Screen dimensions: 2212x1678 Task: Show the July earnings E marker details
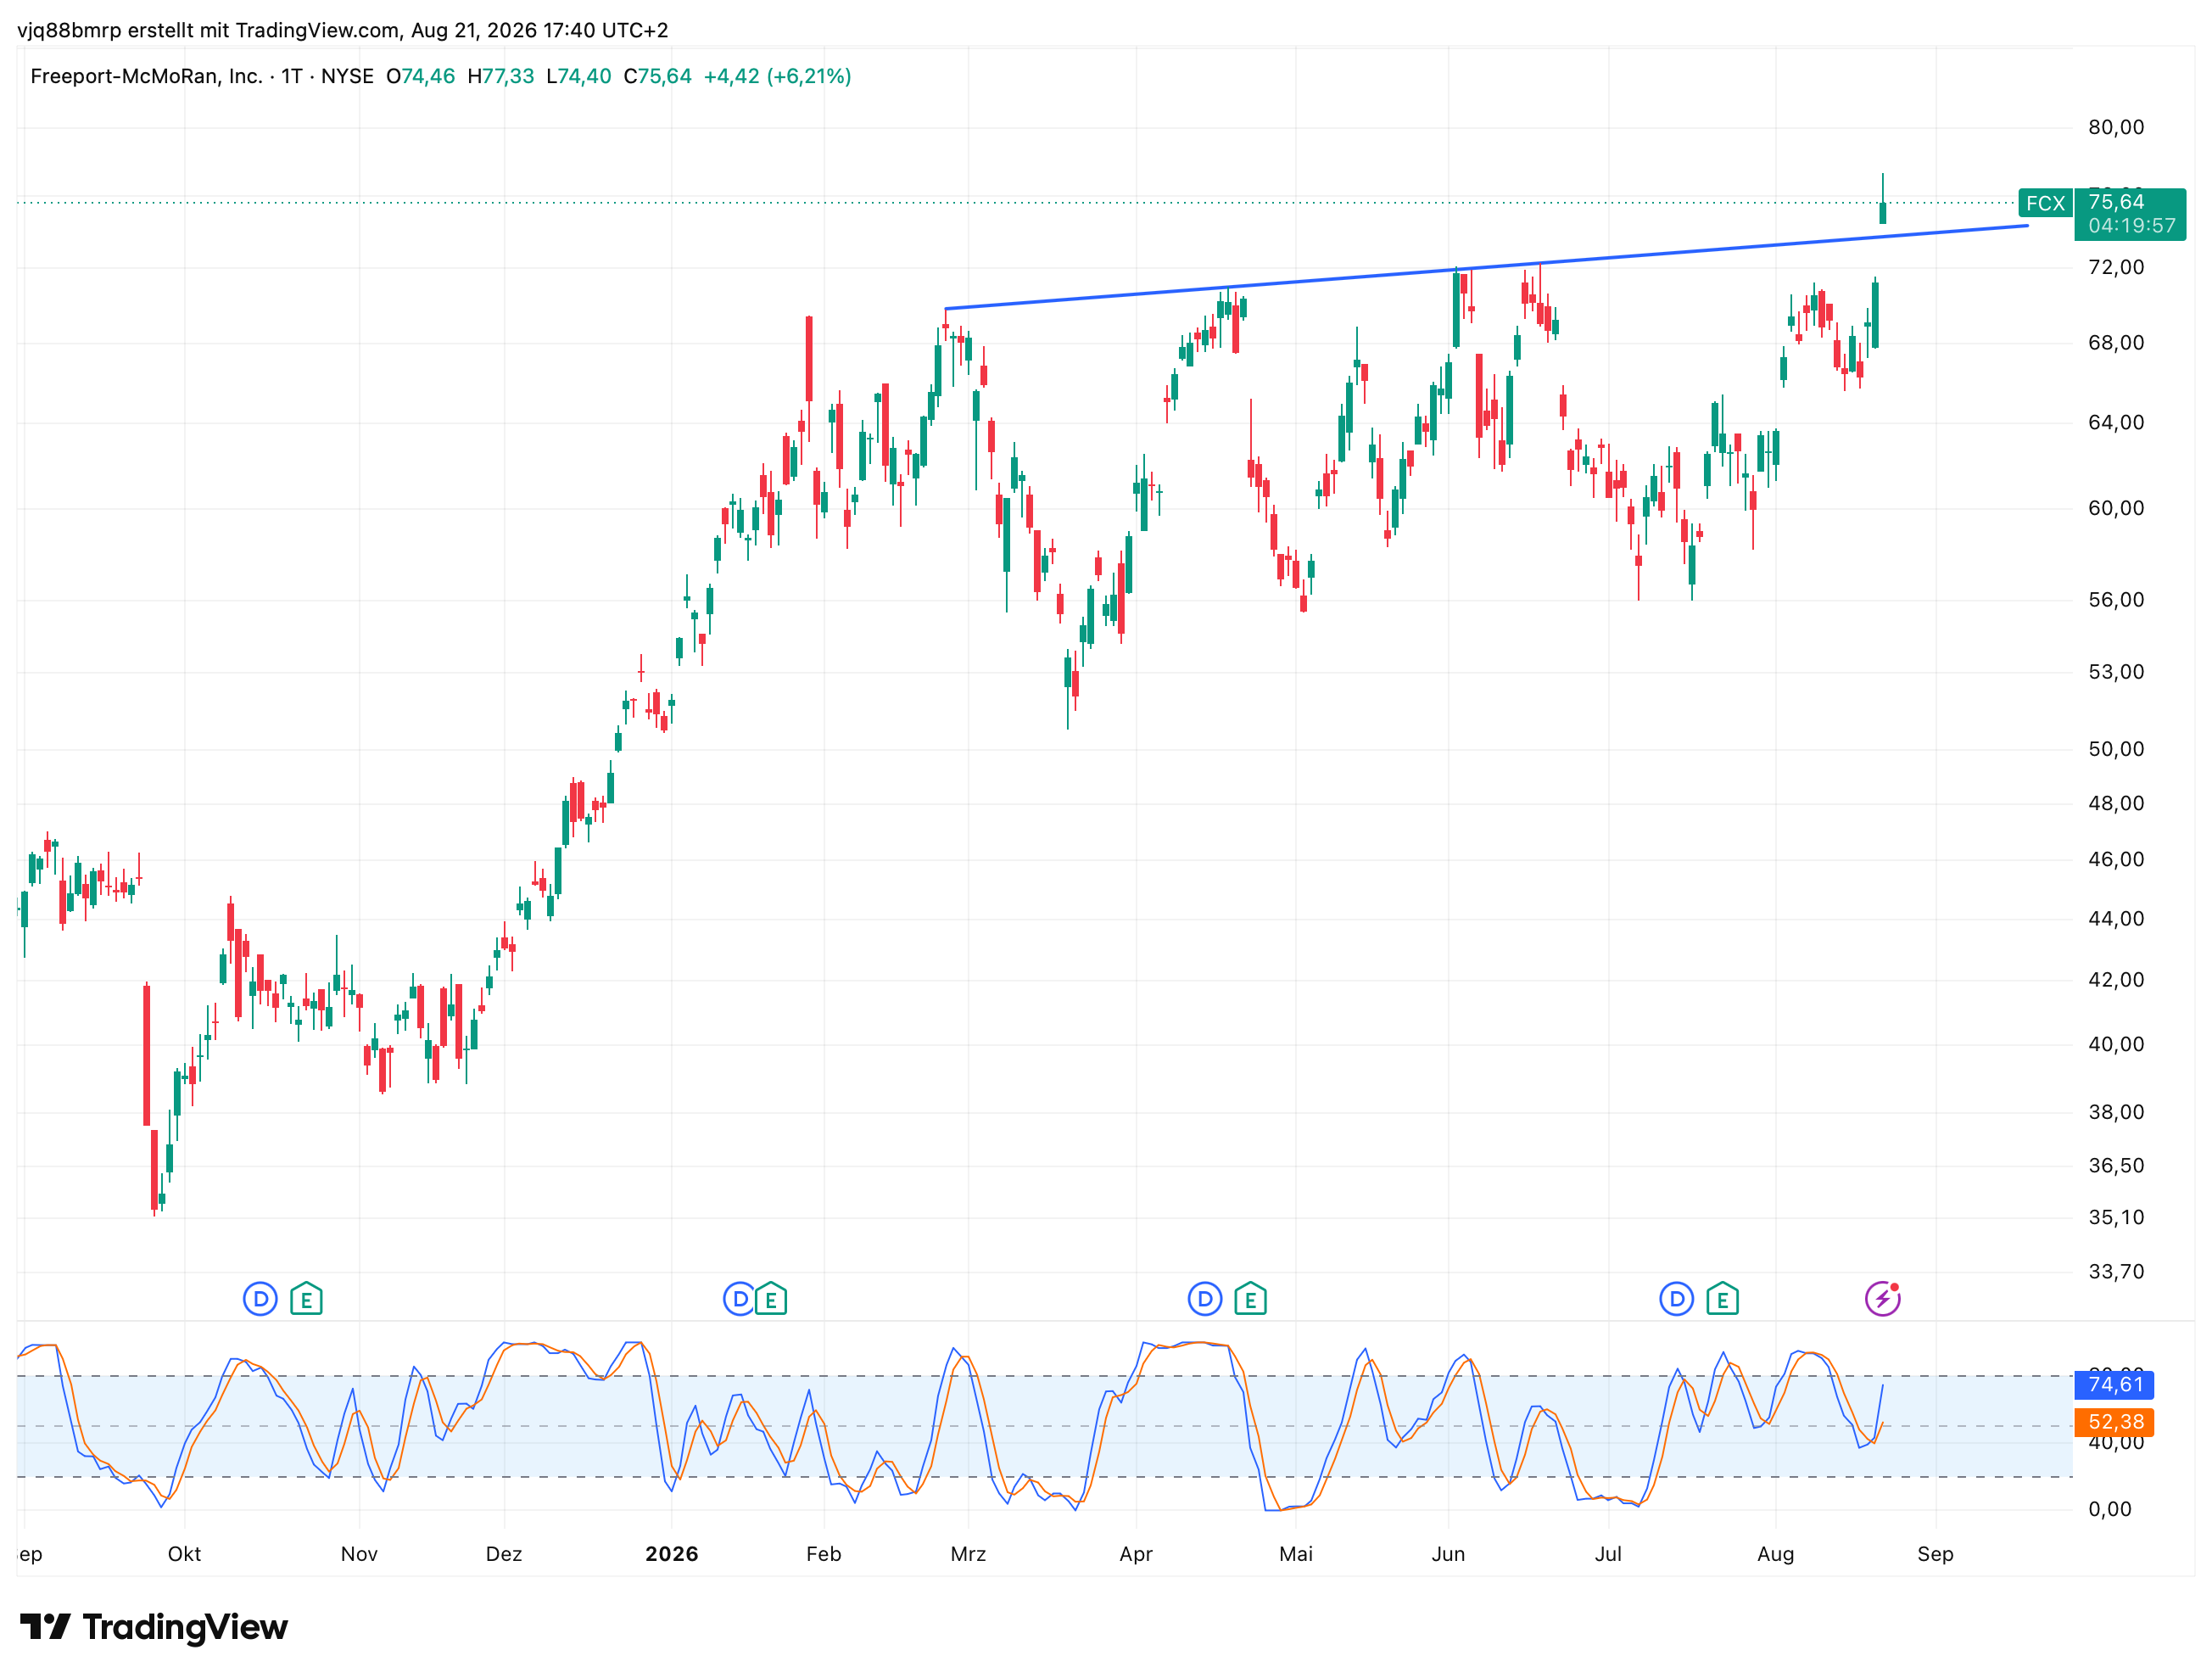1722,1299
